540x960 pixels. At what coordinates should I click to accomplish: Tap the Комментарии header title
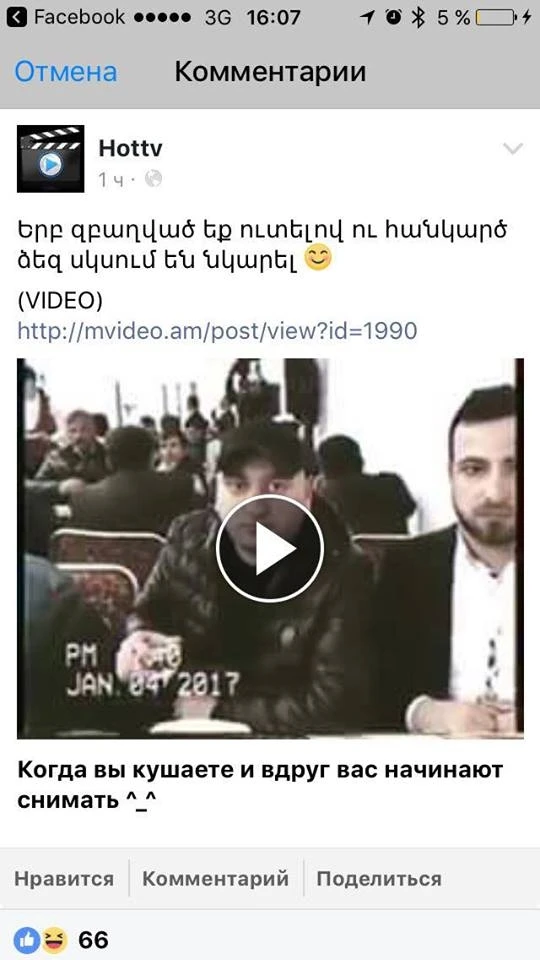[271, 72]
